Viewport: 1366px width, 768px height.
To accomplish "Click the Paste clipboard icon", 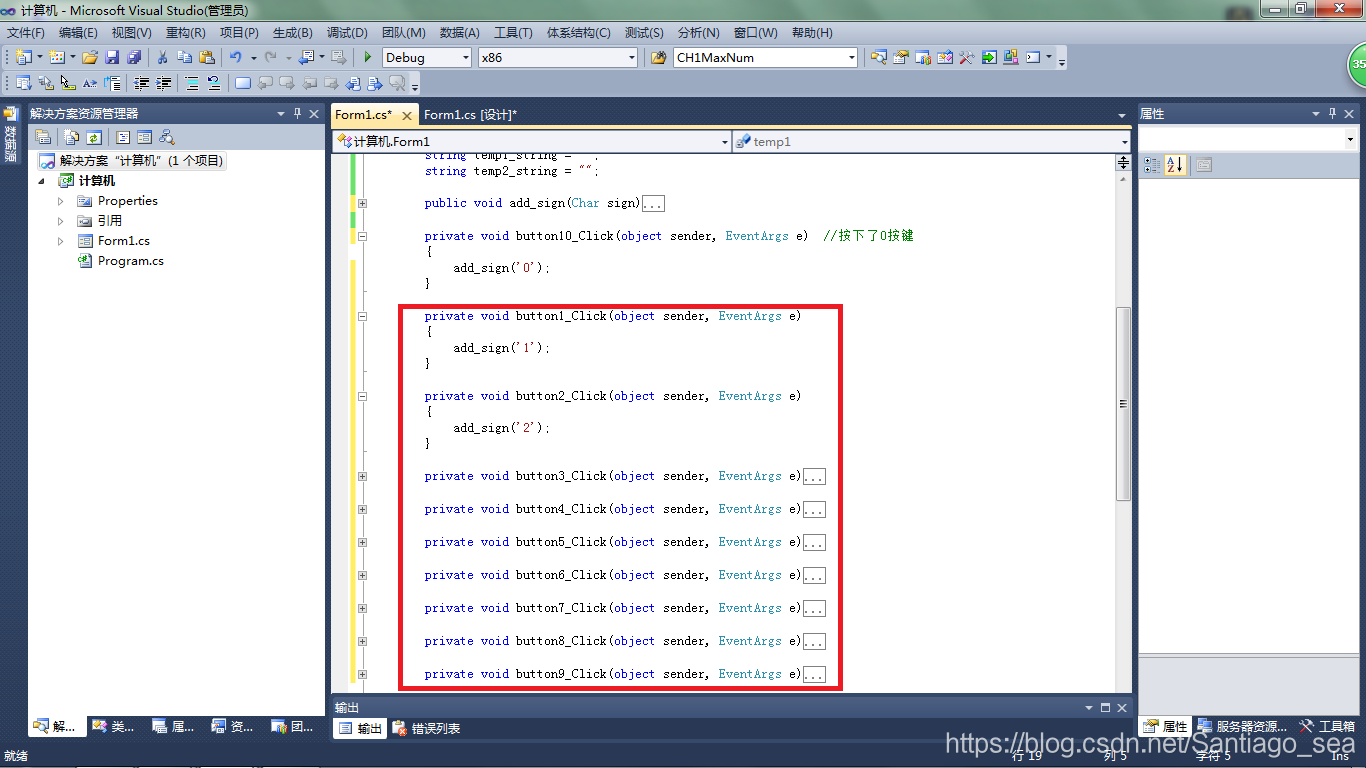I will coord(207,57).
